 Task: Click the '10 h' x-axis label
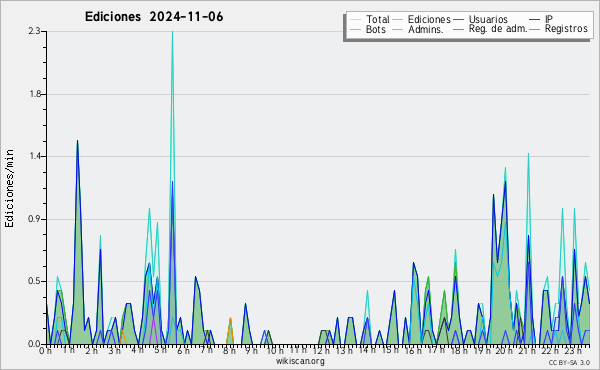pyautogui.click(x=275, y=351)
